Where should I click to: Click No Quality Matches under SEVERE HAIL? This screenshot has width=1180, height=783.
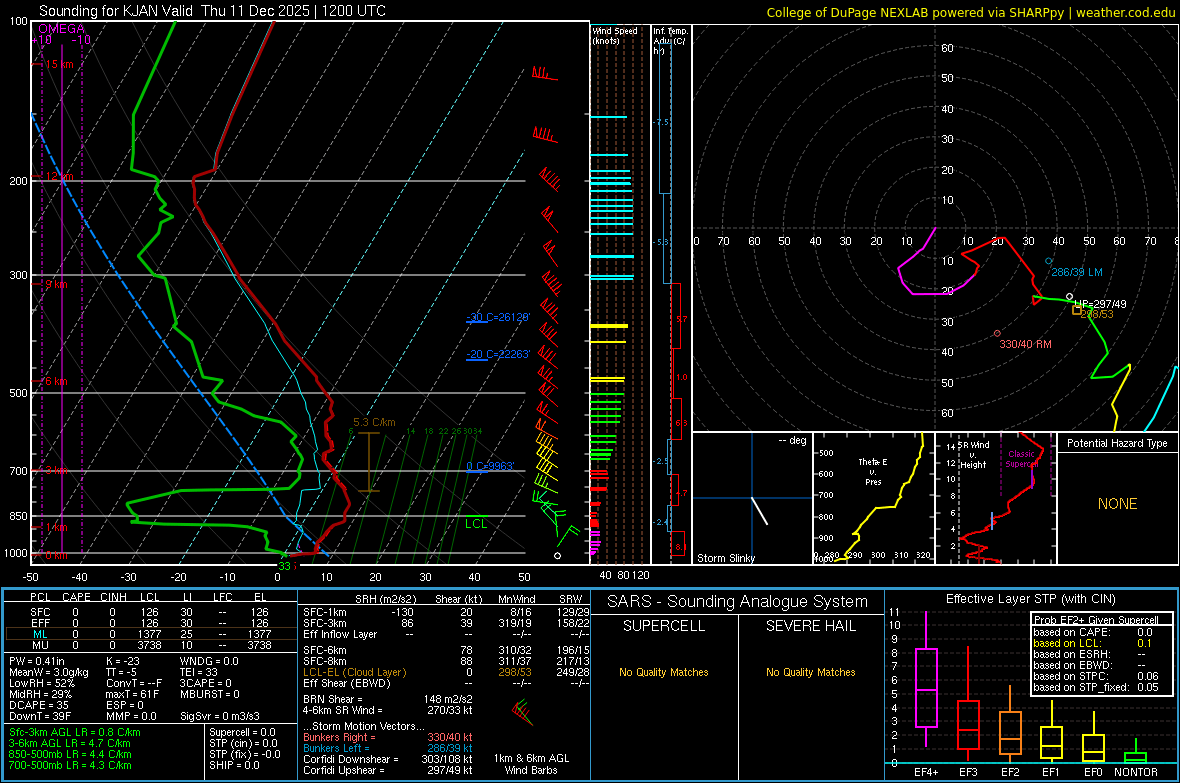click(810, 672)
